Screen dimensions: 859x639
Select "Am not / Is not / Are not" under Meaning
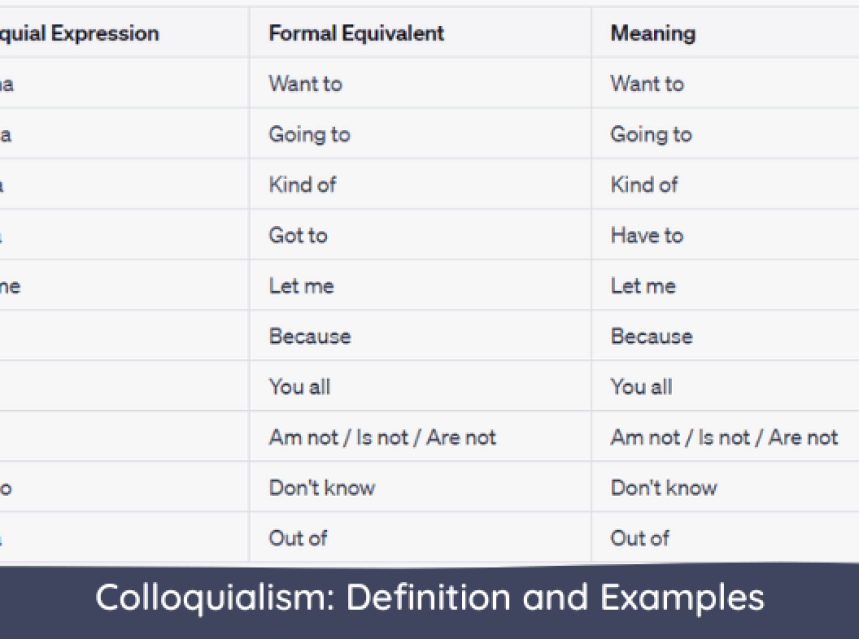click(724, 437)
